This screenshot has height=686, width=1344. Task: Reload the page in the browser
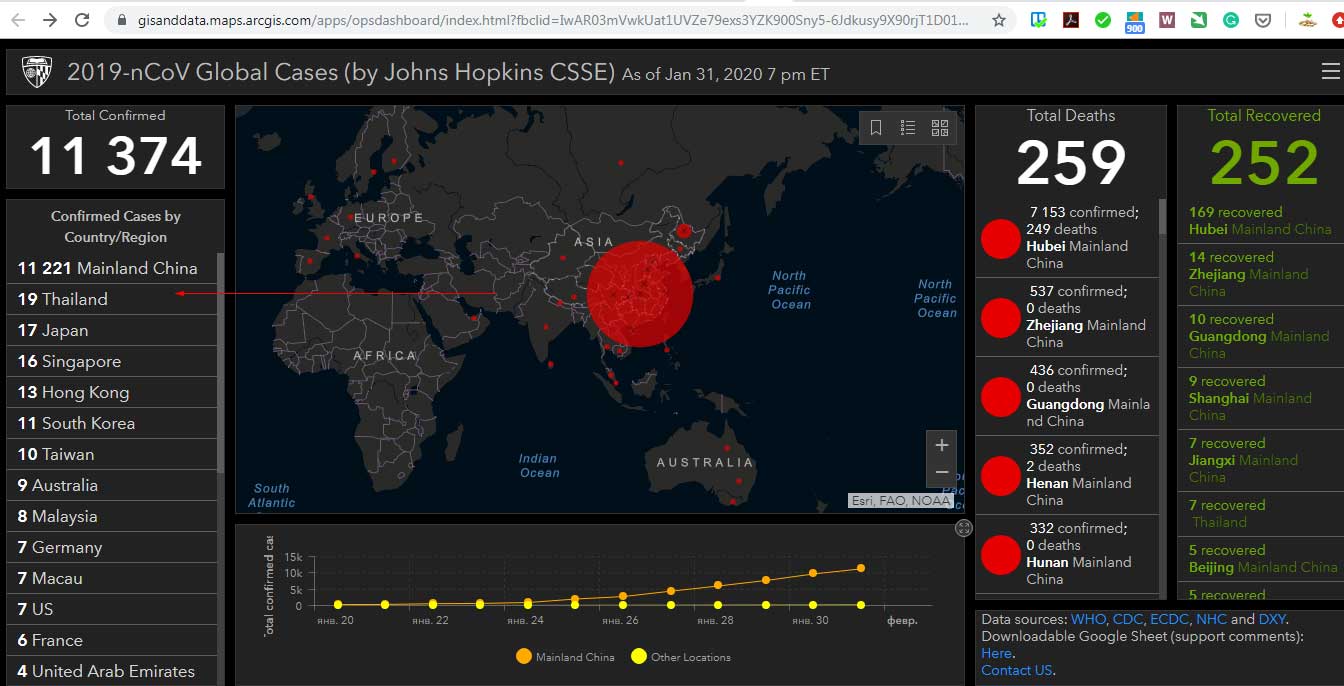pyautogui.click(x=82, y=20)
